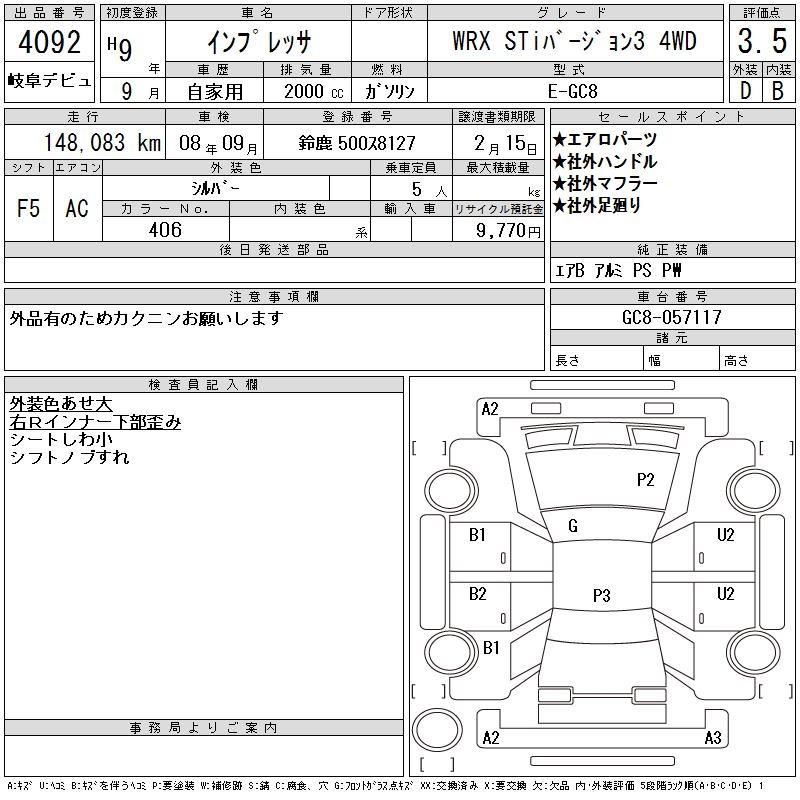Click the P3 mark on the roof

point(602,595)
